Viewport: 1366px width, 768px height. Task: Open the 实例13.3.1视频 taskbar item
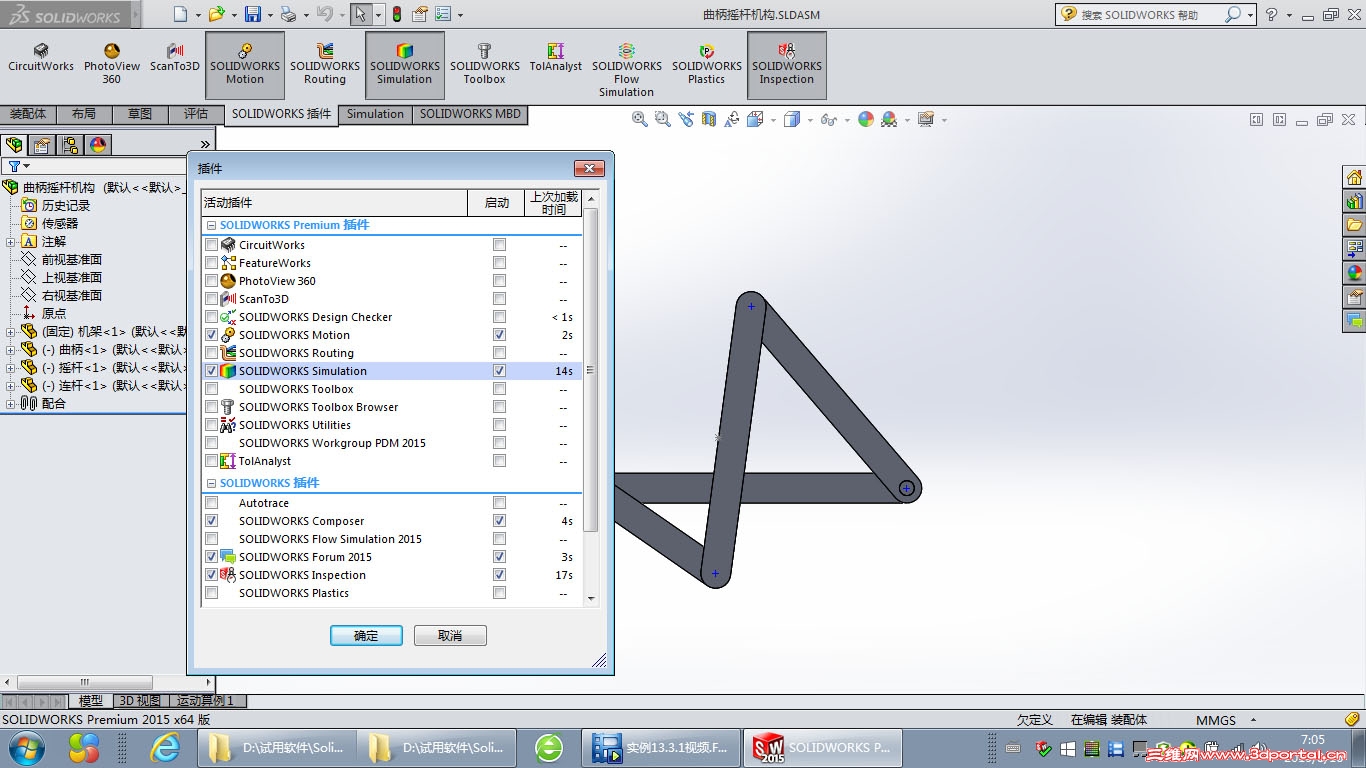[x=662, y=747]
